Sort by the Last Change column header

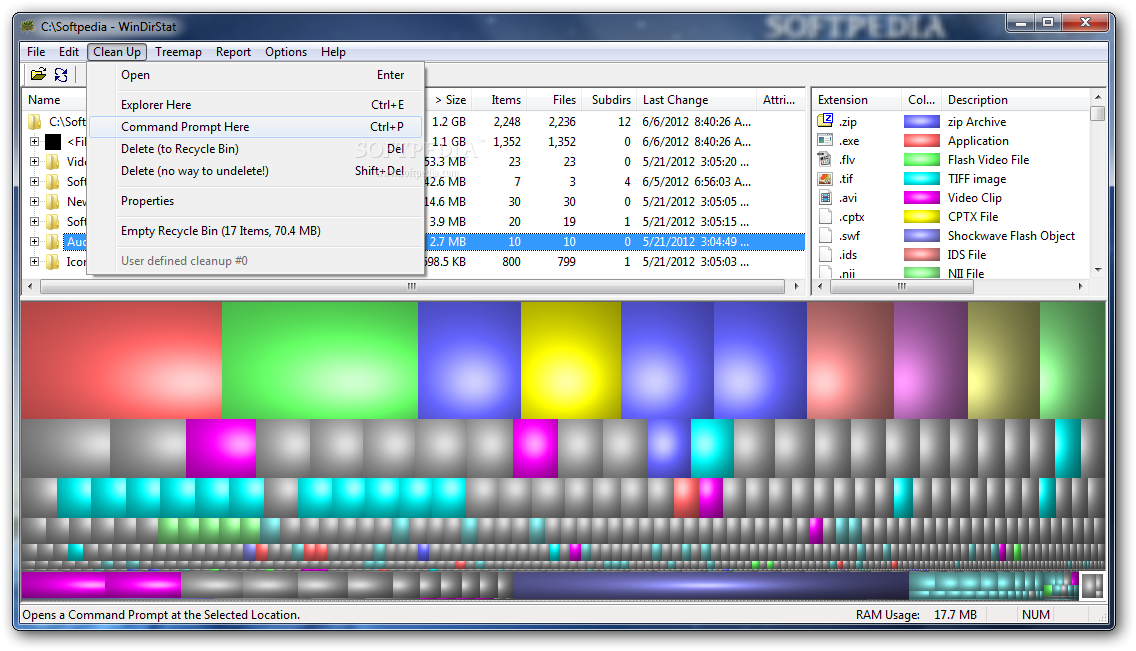(696, 100)
